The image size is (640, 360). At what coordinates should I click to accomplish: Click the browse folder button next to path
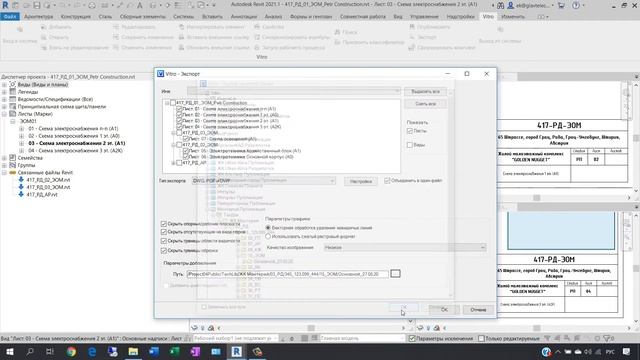(395, 273)
